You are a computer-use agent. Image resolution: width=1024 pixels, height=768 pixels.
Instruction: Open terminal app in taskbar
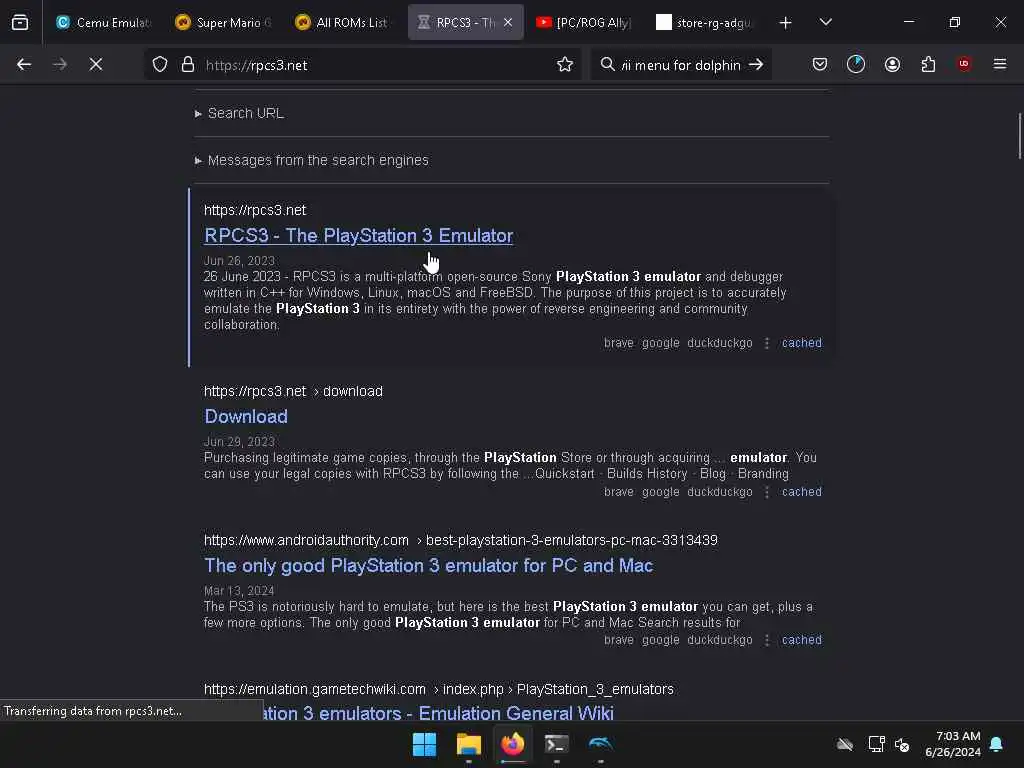556,744
